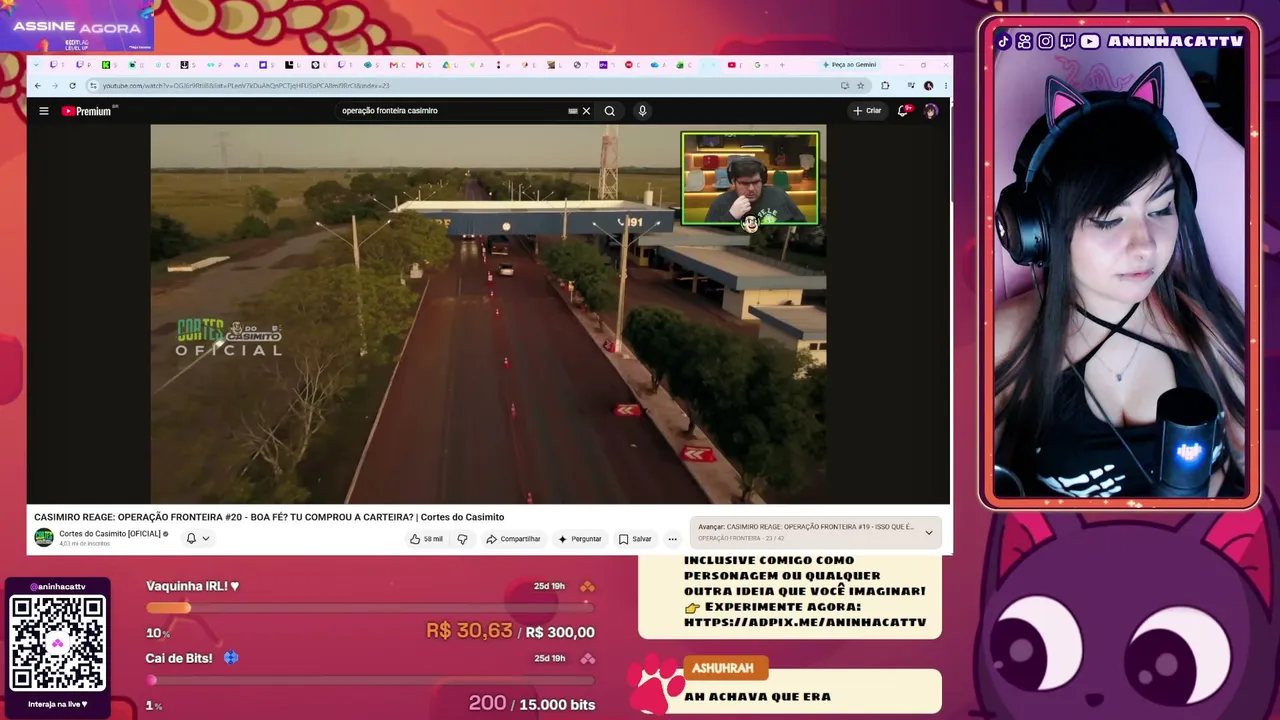Go forward with the browser forward arrow
This screenshot has width=1280, height=720.
click(x=55, y=86)
